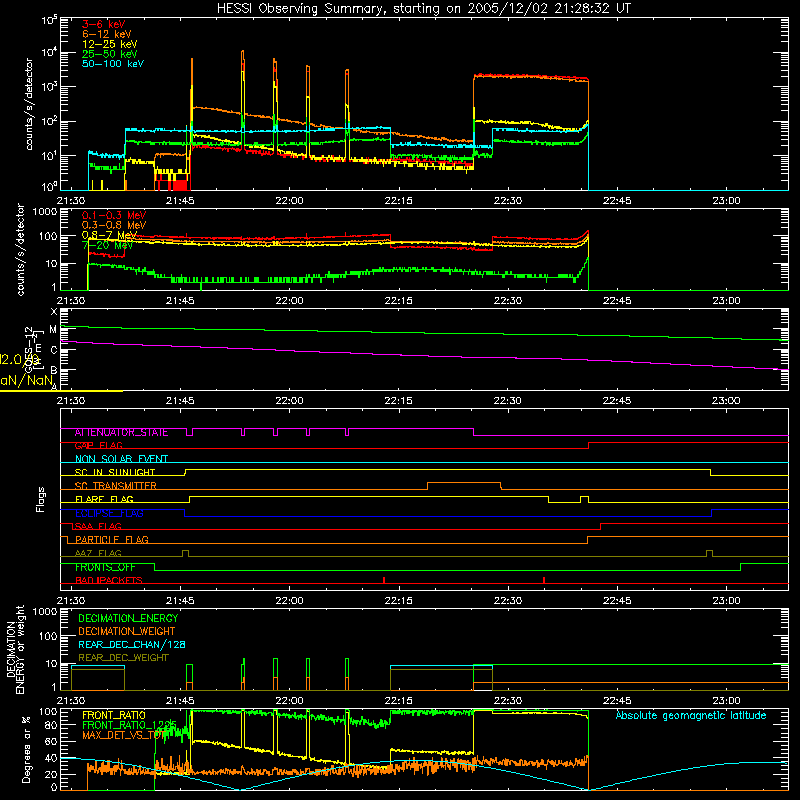Click the ATTENUATOR_STATE flag label
The image size is (800, 800).
(121, 433)
